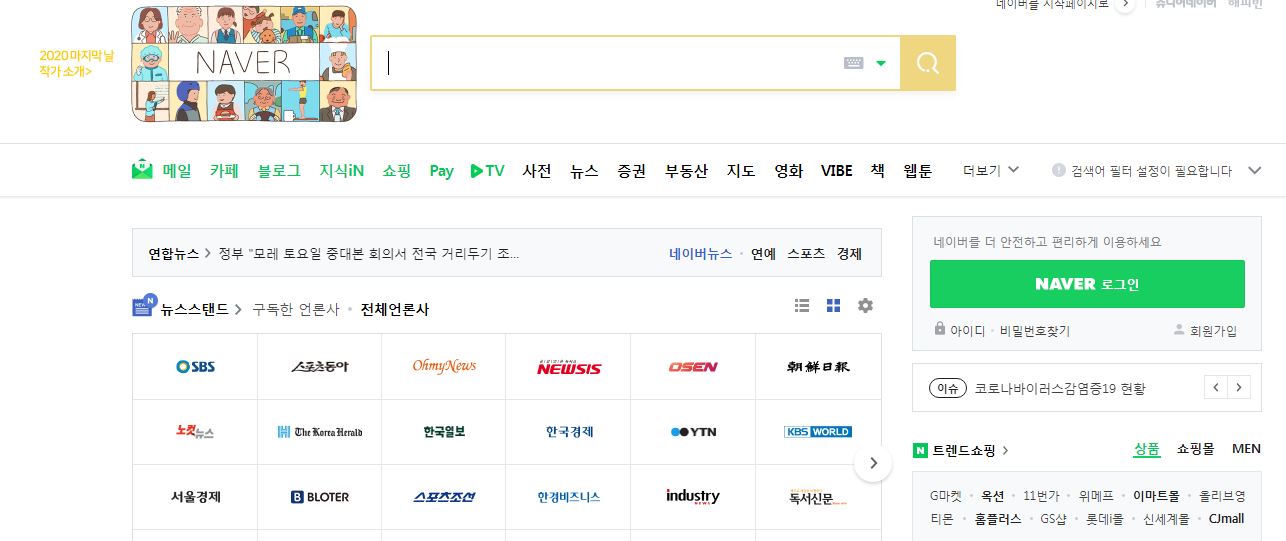The height and width of the screenshot is (541, 1286).
Task: Open the 카페 menu item
Action: (x=224, y=171)
